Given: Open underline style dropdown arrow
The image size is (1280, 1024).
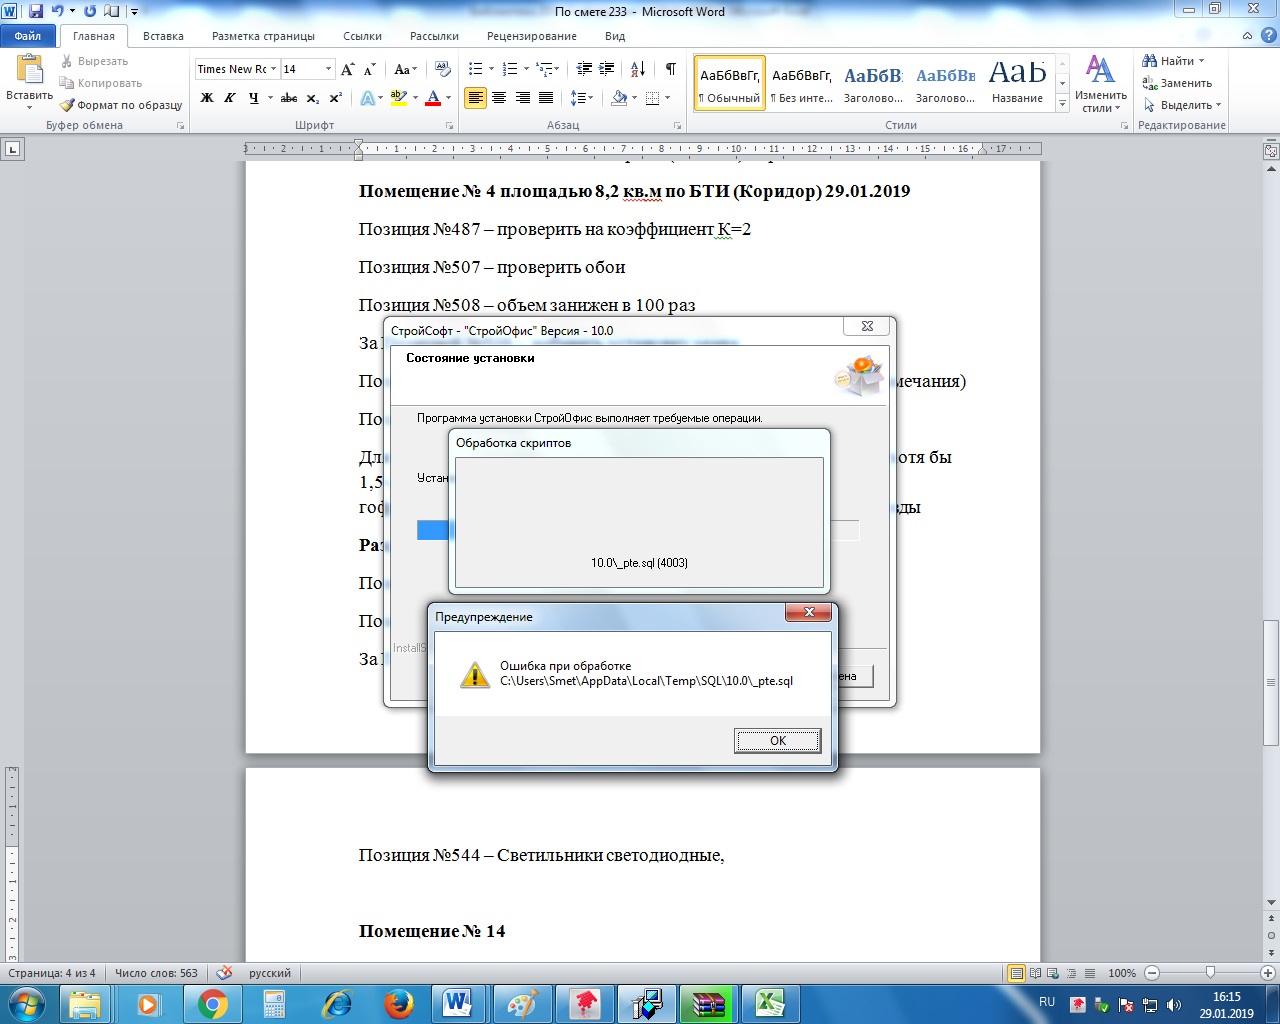Looking at the screenshot, I should [270, 98].
